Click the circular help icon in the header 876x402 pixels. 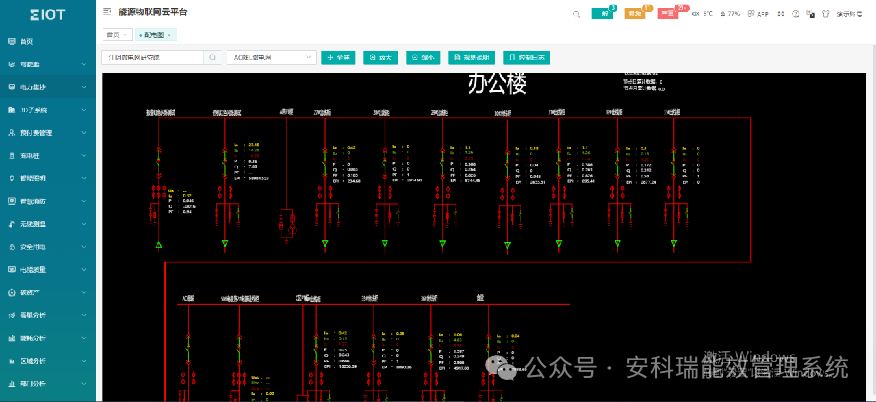tap(796, 14)
